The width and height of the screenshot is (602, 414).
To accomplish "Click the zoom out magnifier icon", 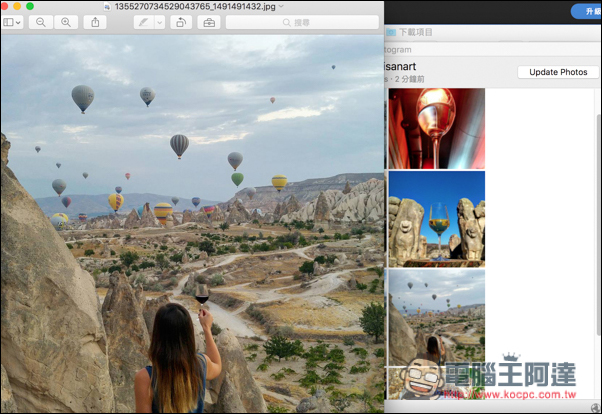I will pos(40,22).
